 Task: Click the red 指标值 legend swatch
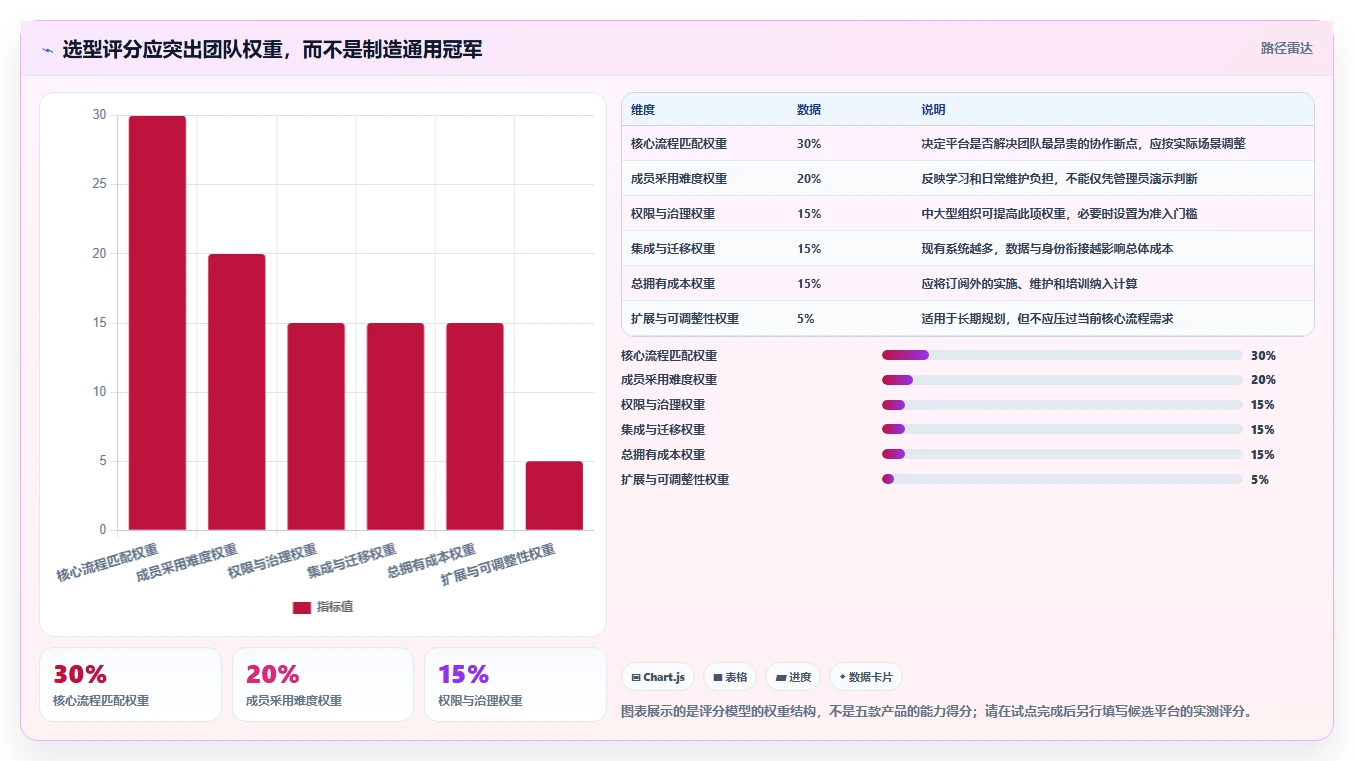click(302, 608)
